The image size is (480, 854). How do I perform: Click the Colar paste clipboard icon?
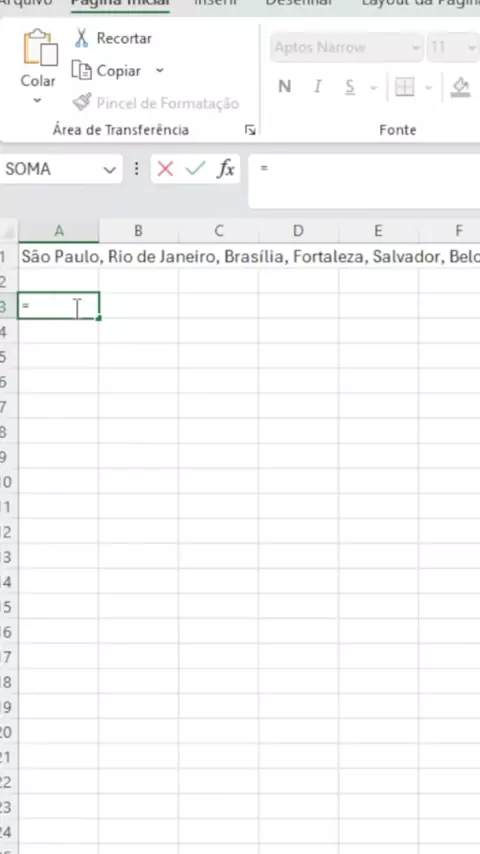click(x=40, y=48)
